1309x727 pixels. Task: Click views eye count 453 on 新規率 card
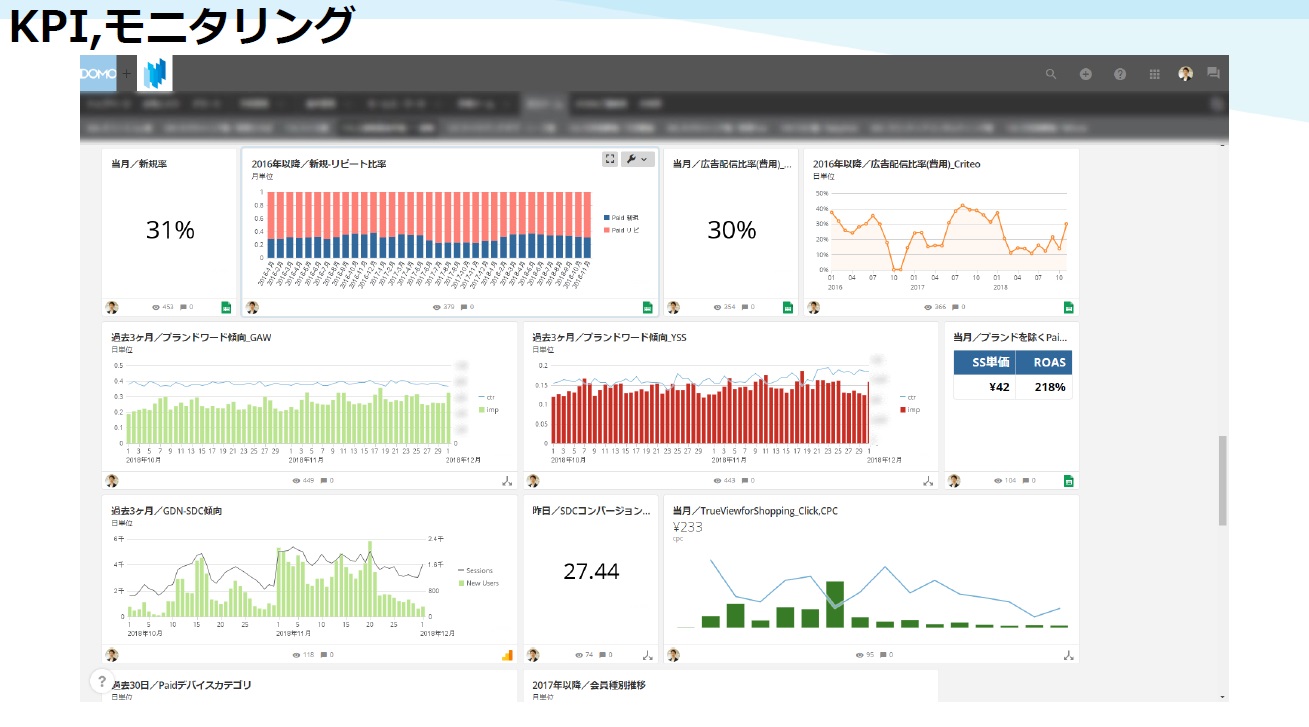click(163, 307)
